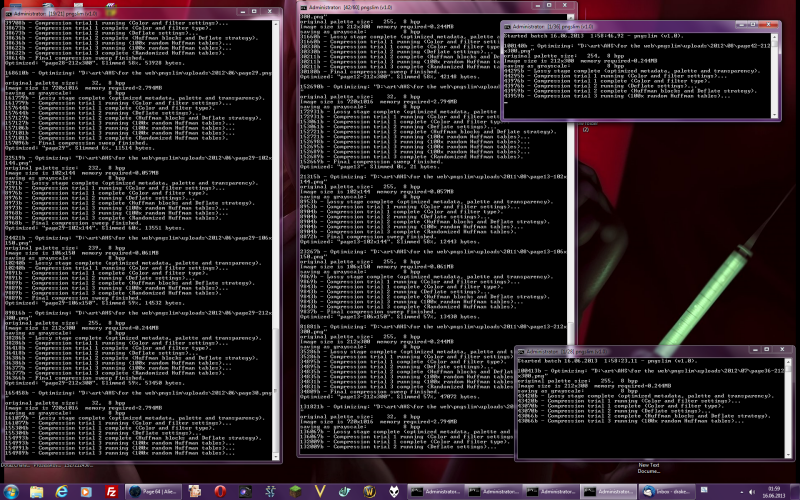Click the taskbar icon between Opera and Minecraft nearest Opera
Screen dimensions: 800x500
(x=245, y=492)
